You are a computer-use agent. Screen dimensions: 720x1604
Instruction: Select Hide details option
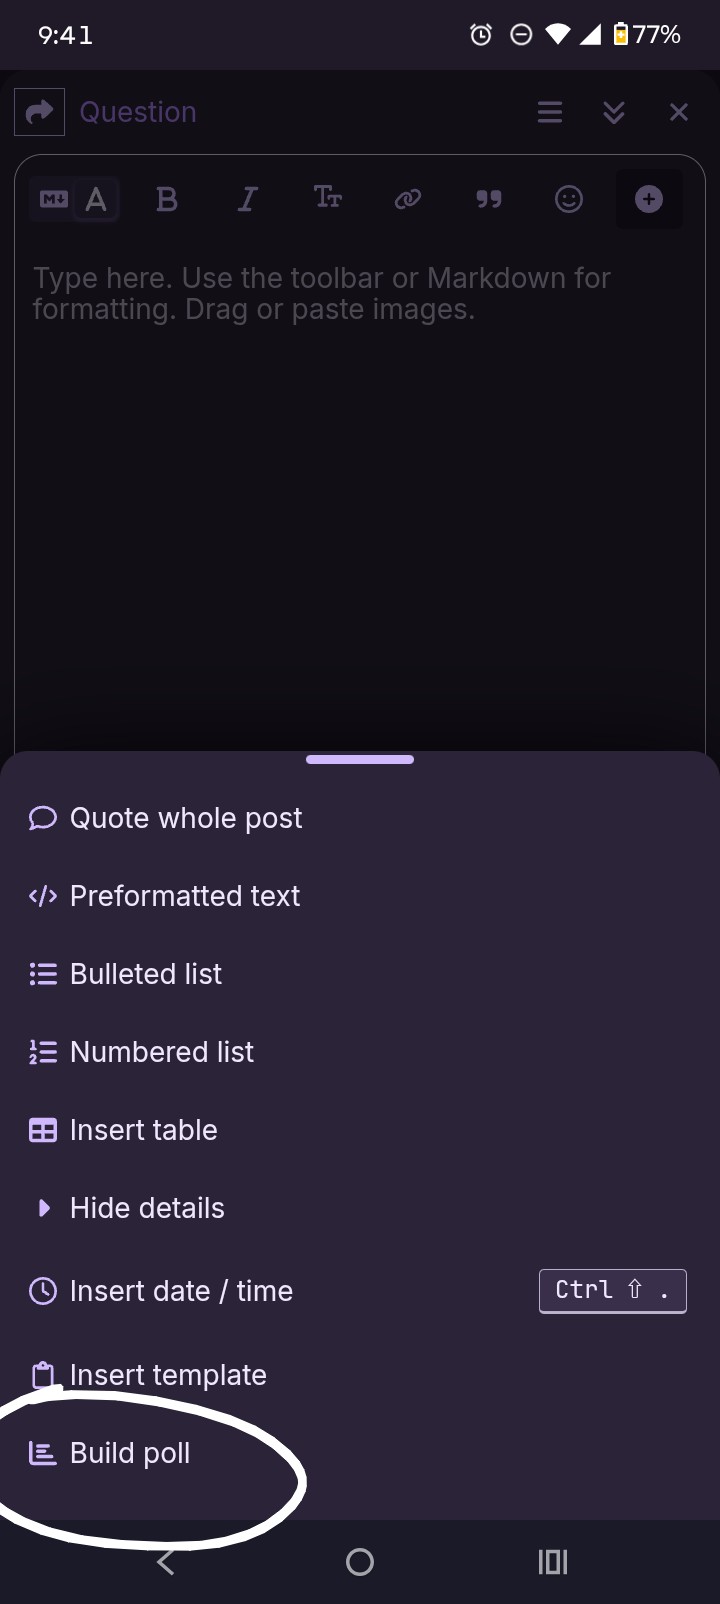(x=147, y=1208)
